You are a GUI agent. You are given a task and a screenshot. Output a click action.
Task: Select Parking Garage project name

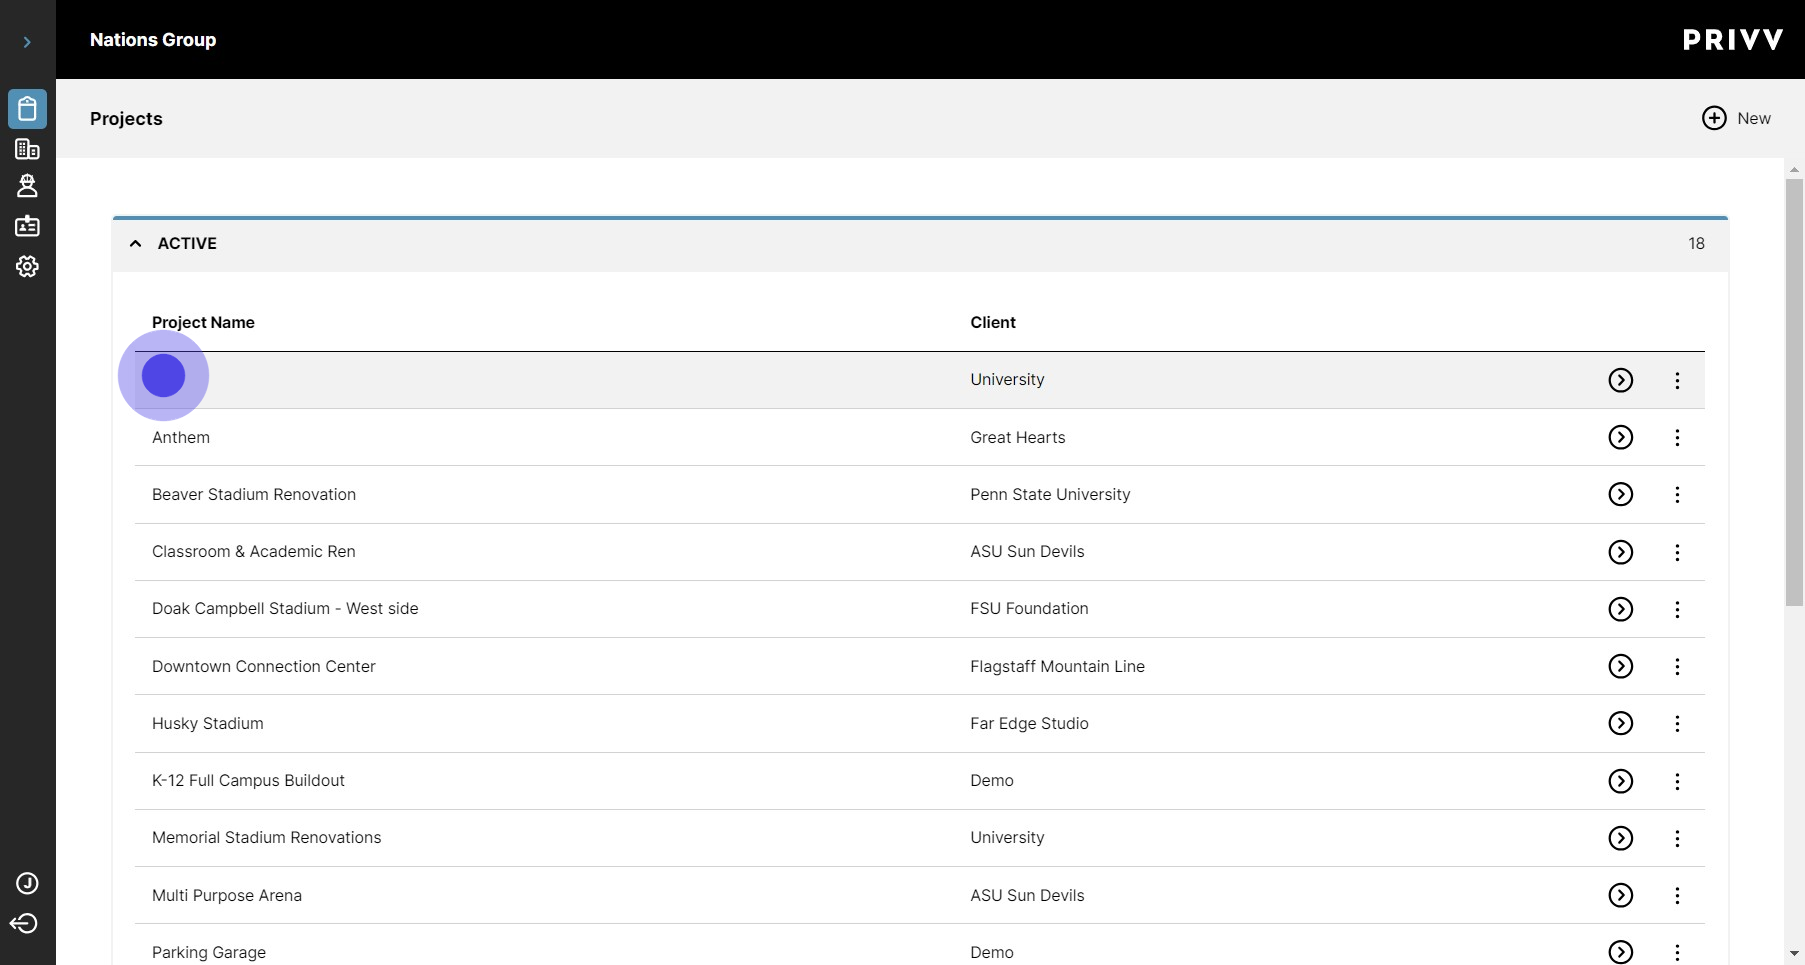pyautogui.click(x=209, y=952)
